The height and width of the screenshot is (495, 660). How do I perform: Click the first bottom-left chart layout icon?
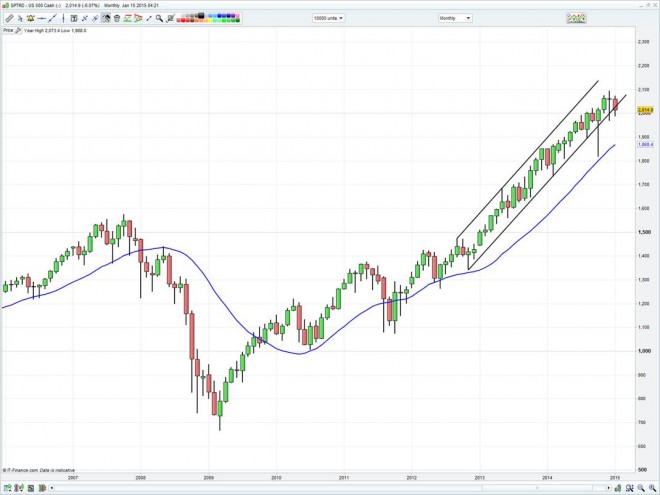point(7,488)
